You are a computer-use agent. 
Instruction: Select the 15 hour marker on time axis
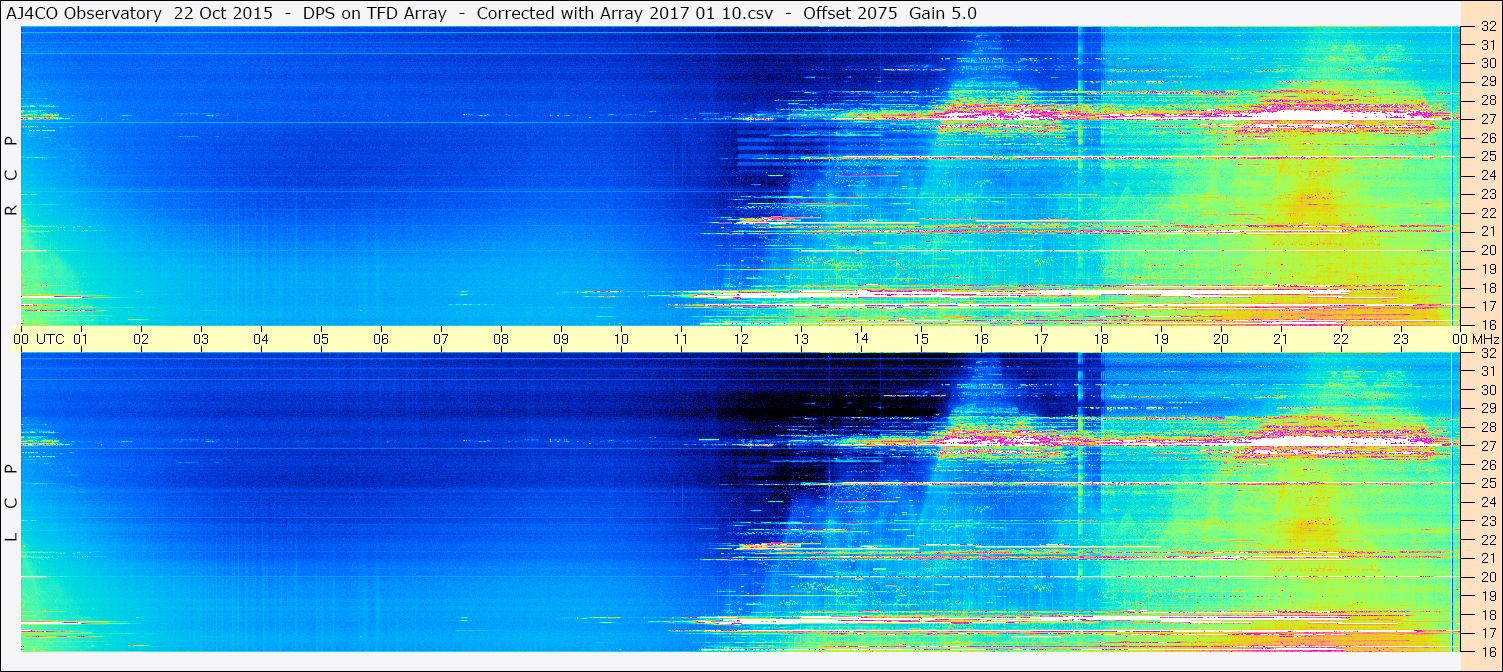[x=921, y=339]
